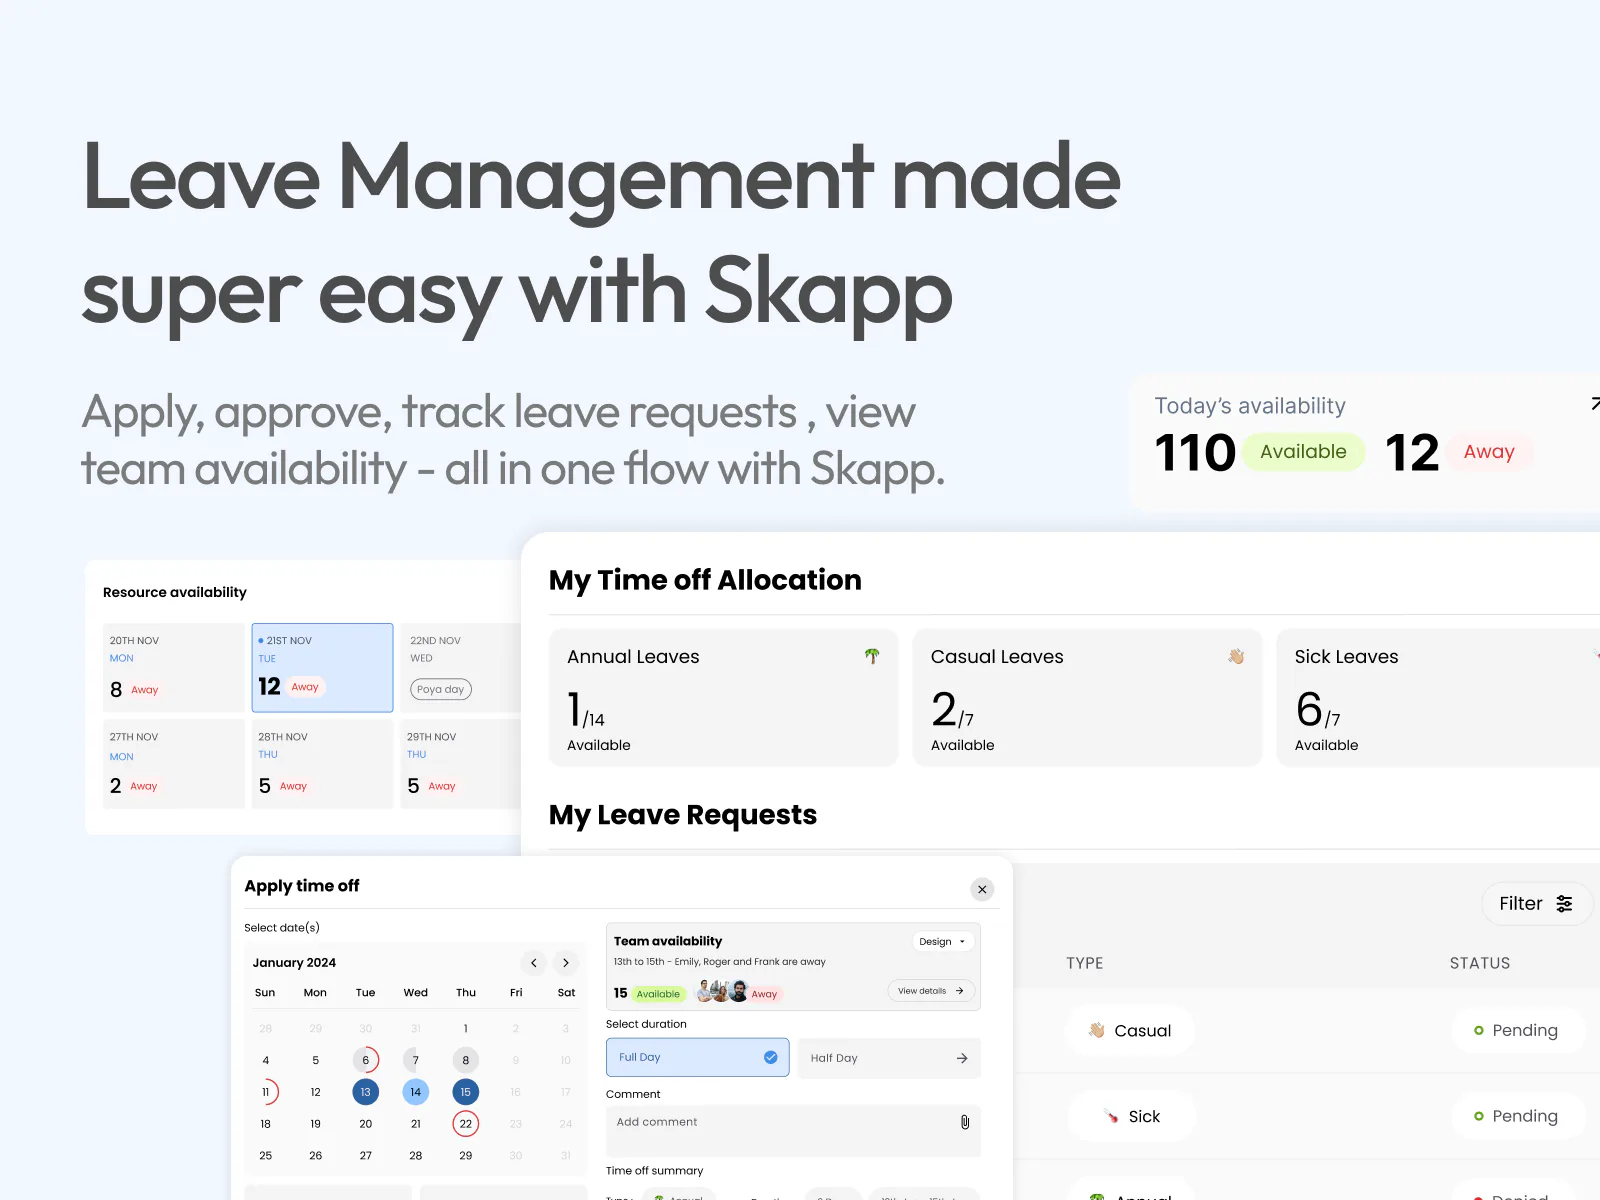Click the Away badge in Today's availability
This screenshot has height=1200, width=1600.
(1489, 452)
